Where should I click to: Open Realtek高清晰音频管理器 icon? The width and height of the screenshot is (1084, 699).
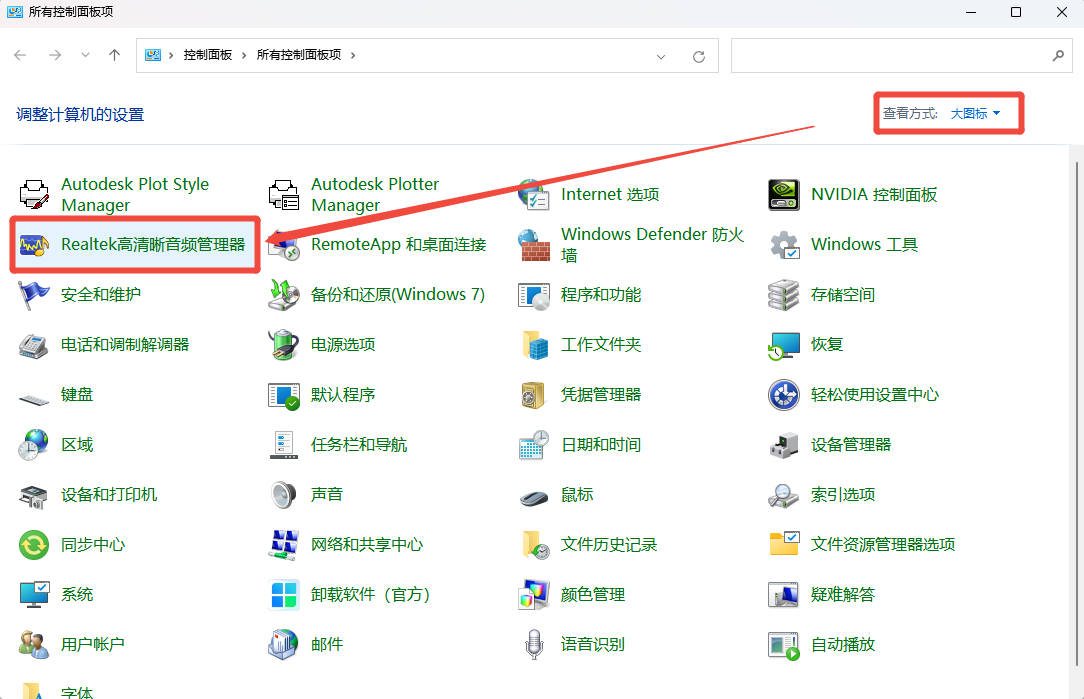[x=34, y=245]
